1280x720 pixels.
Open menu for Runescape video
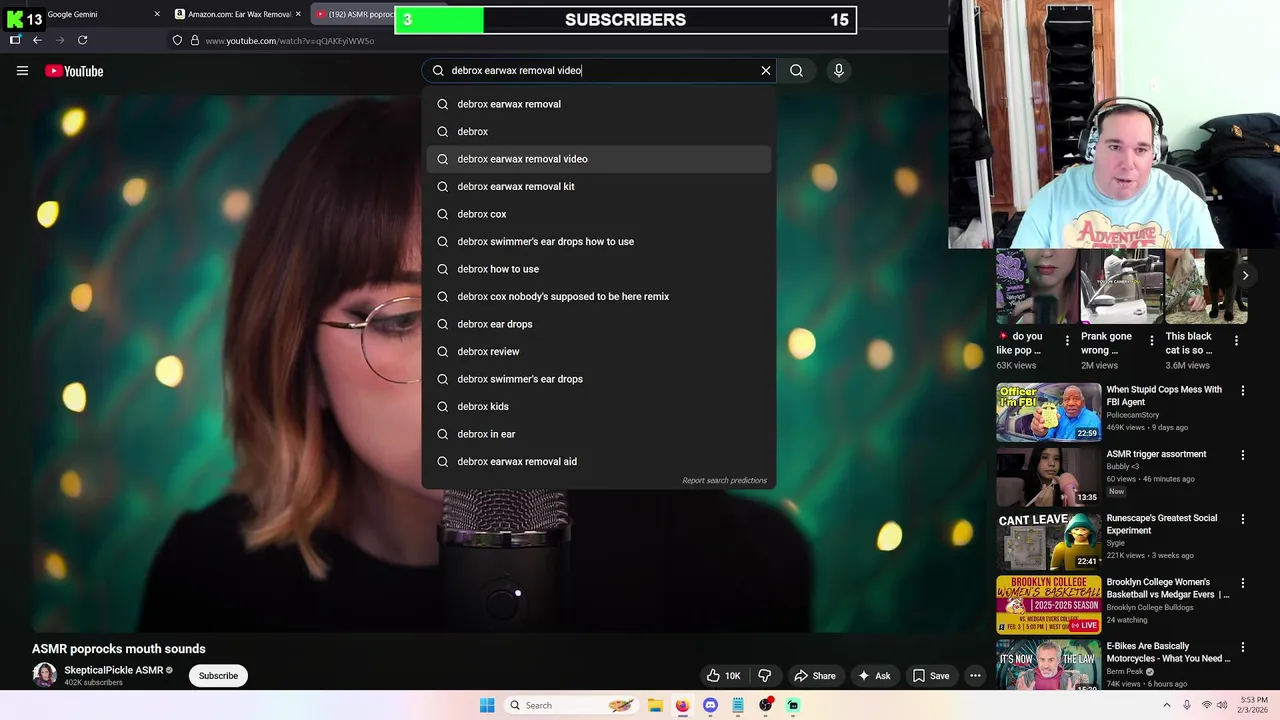pos(1243,519)
